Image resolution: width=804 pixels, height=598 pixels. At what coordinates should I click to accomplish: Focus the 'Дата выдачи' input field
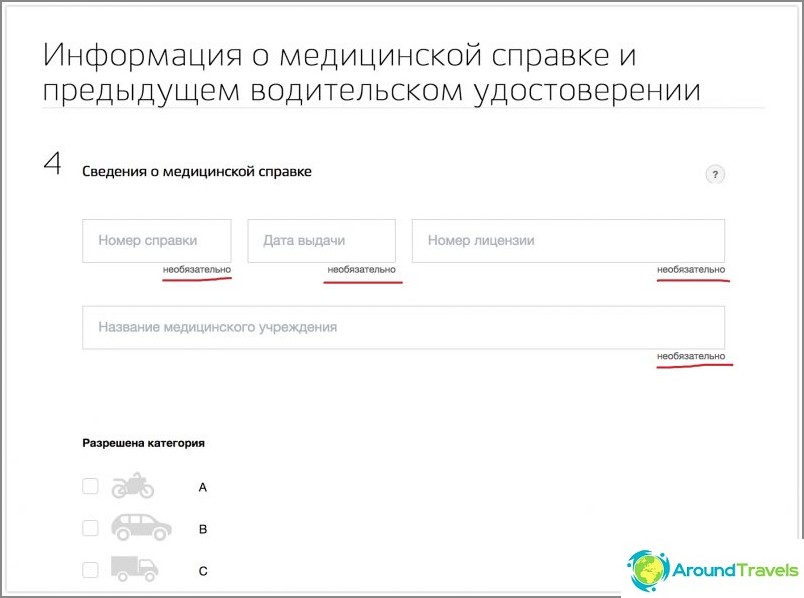(321, 241)
